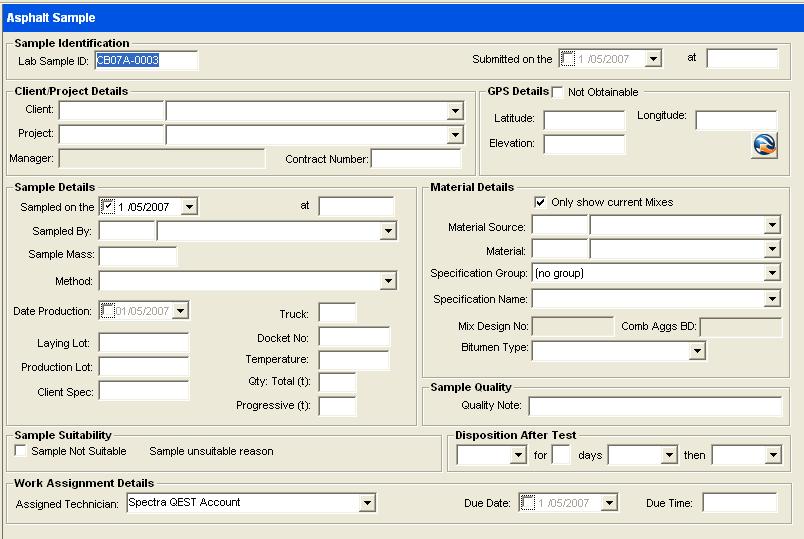Select the Docket No field
Image resolution: width=804 pixels, height=539 pixels.
353,337
